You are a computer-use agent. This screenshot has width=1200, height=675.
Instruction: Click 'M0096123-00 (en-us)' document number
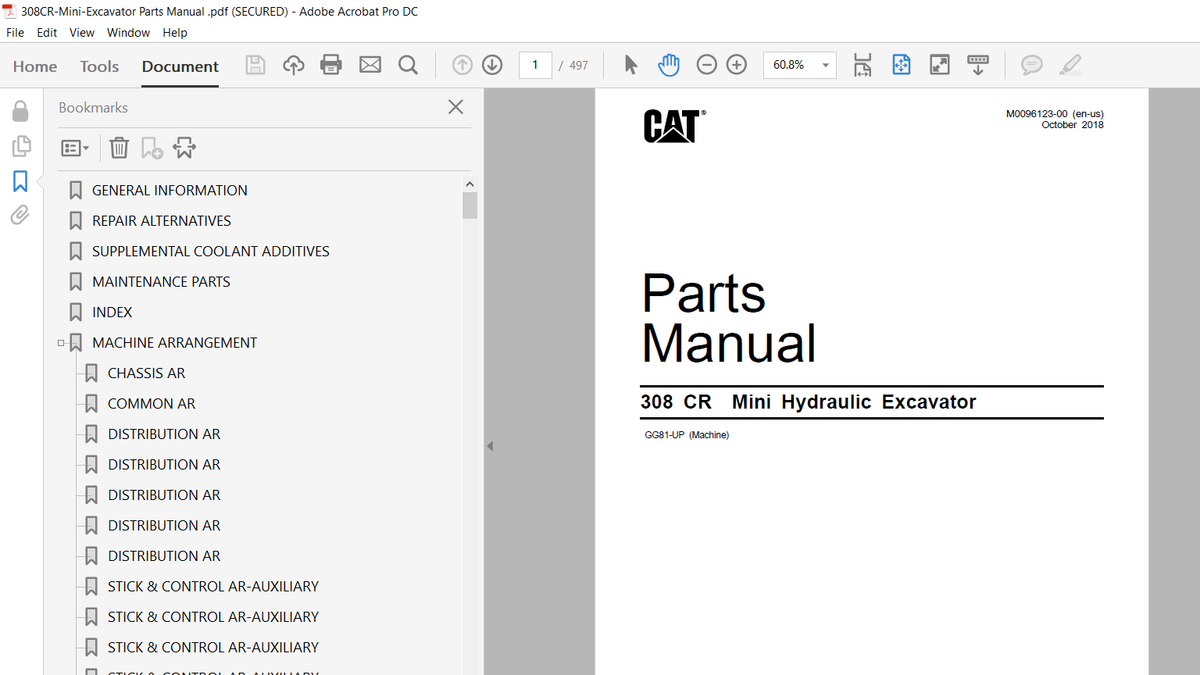pyautogui.click(x=1055, y=114)
